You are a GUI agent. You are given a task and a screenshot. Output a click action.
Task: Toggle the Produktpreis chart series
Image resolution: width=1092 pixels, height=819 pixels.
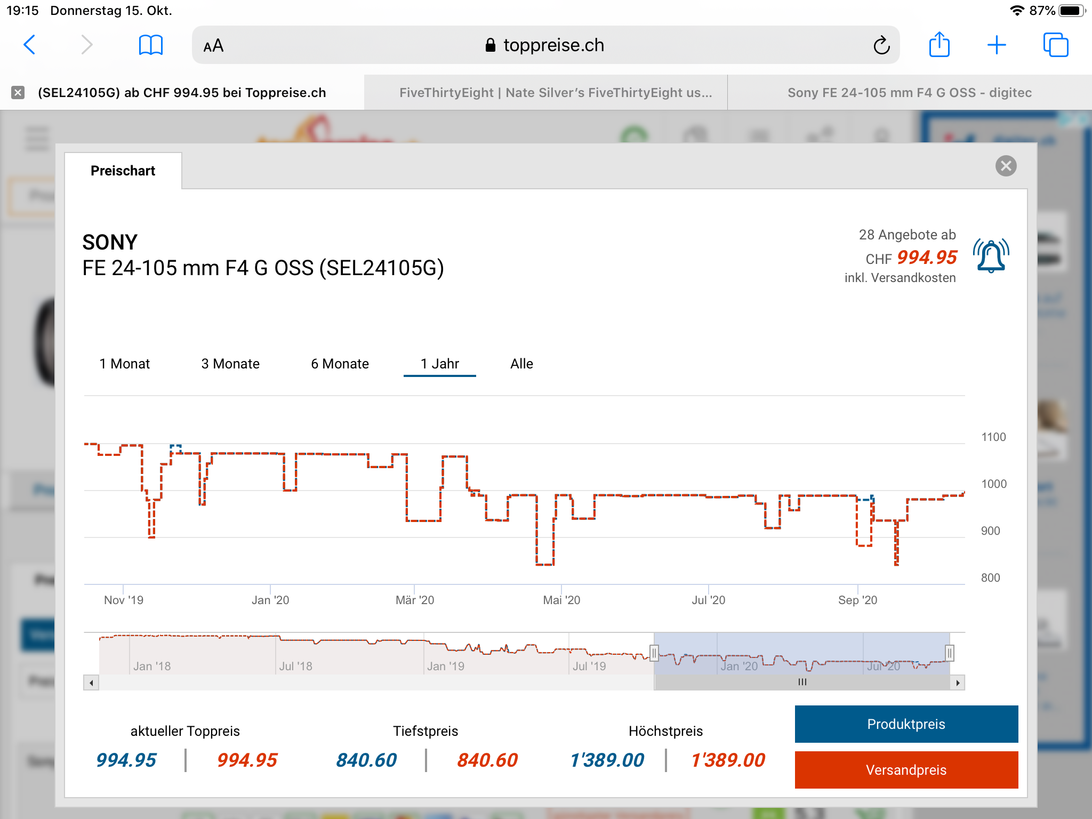906,724
